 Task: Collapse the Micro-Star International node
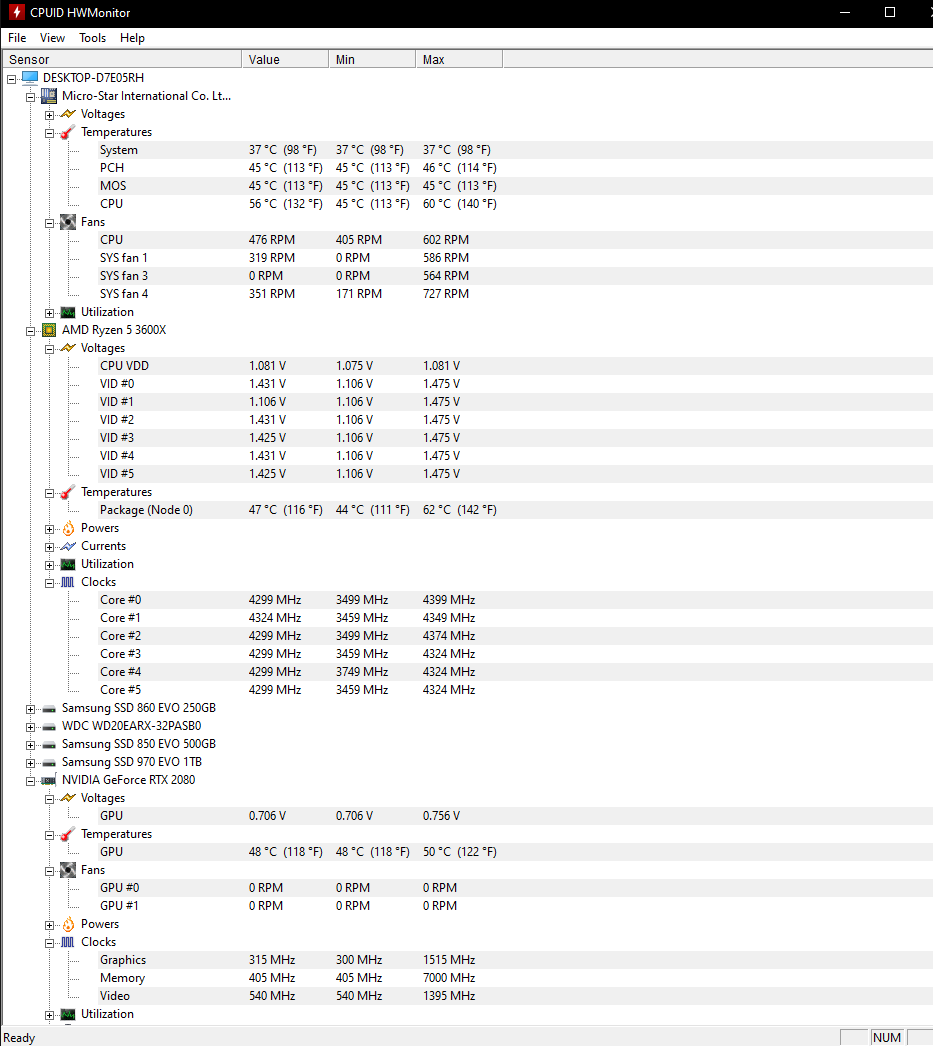30,97
